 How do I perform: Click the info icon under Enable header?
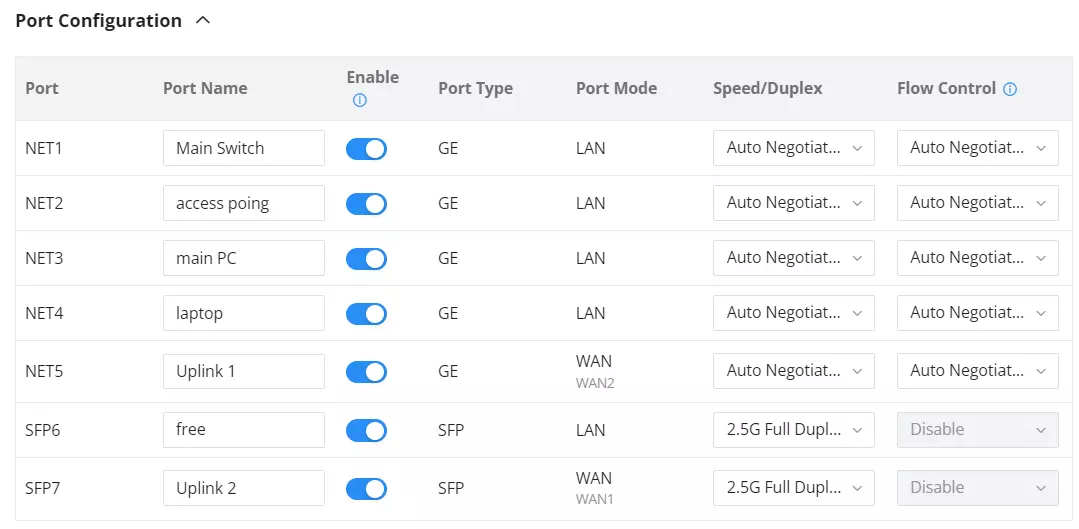(x=359, y=100)
